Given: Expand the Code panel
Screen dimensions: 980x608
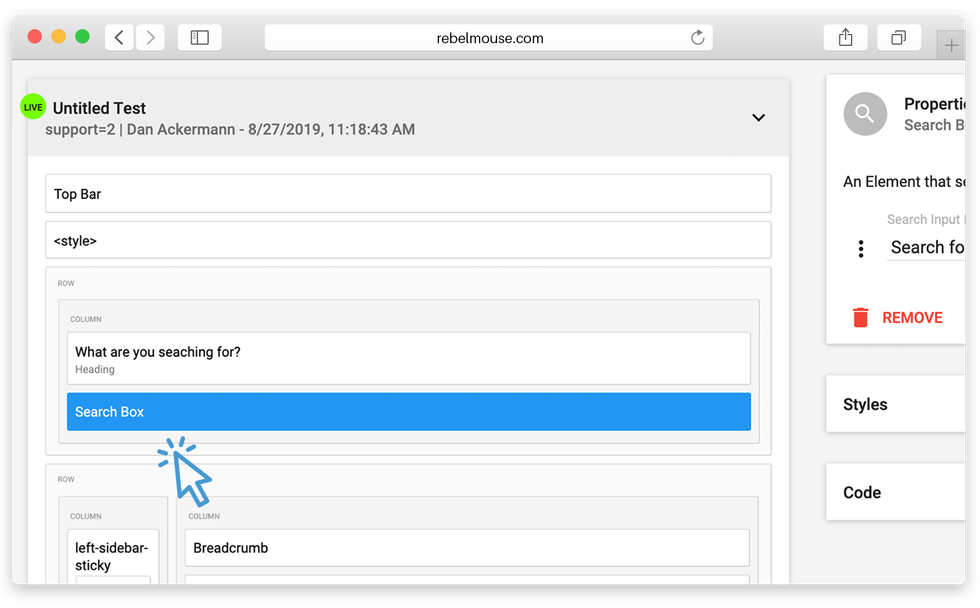Looking at the screenshot, I should pyautogui.click(x=895, y=492).
